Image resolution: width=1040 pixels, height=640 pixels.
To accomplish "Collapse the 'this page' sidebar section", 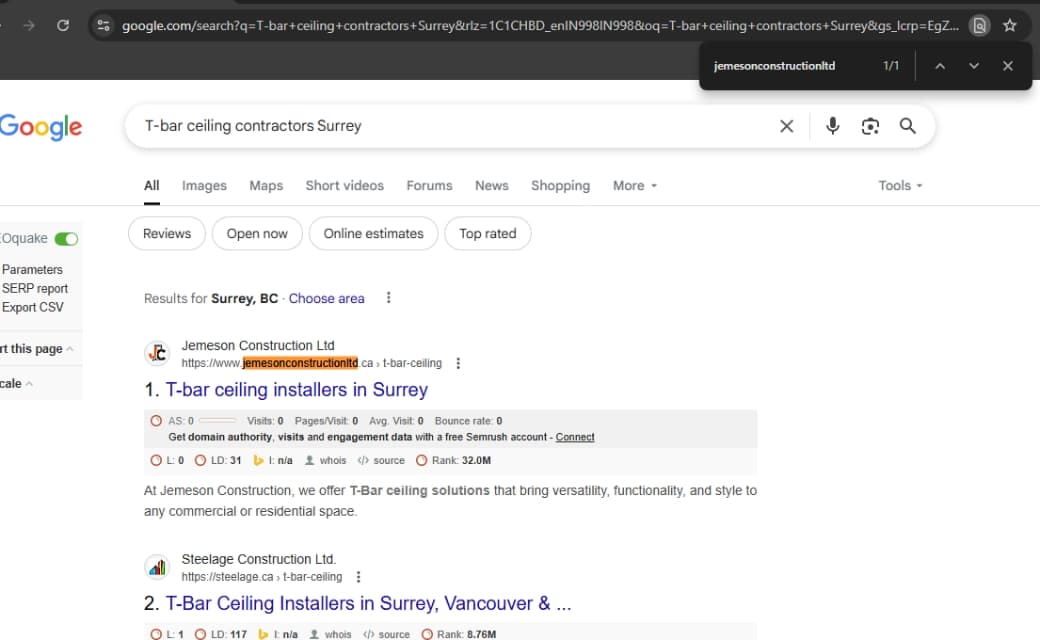I will point(70,349).
